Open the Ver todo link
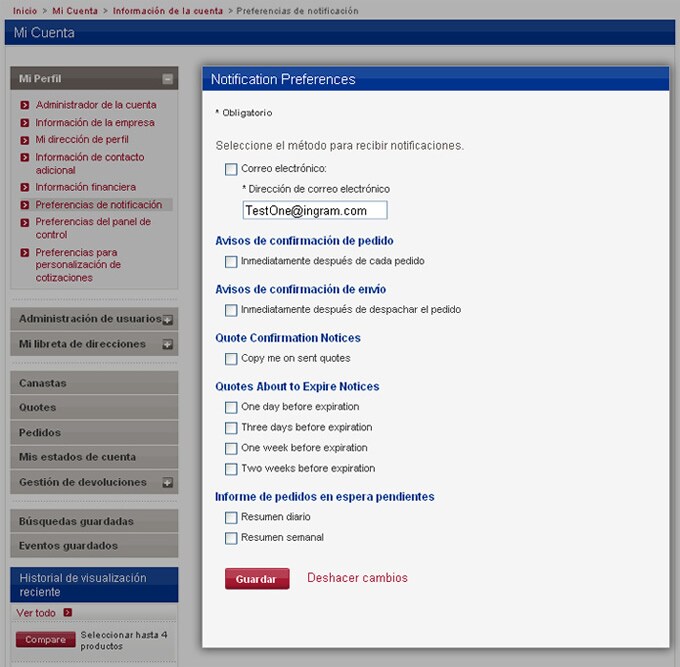This screenshot has height=667, width=680. pyautogui.click(x=36, y=613)
